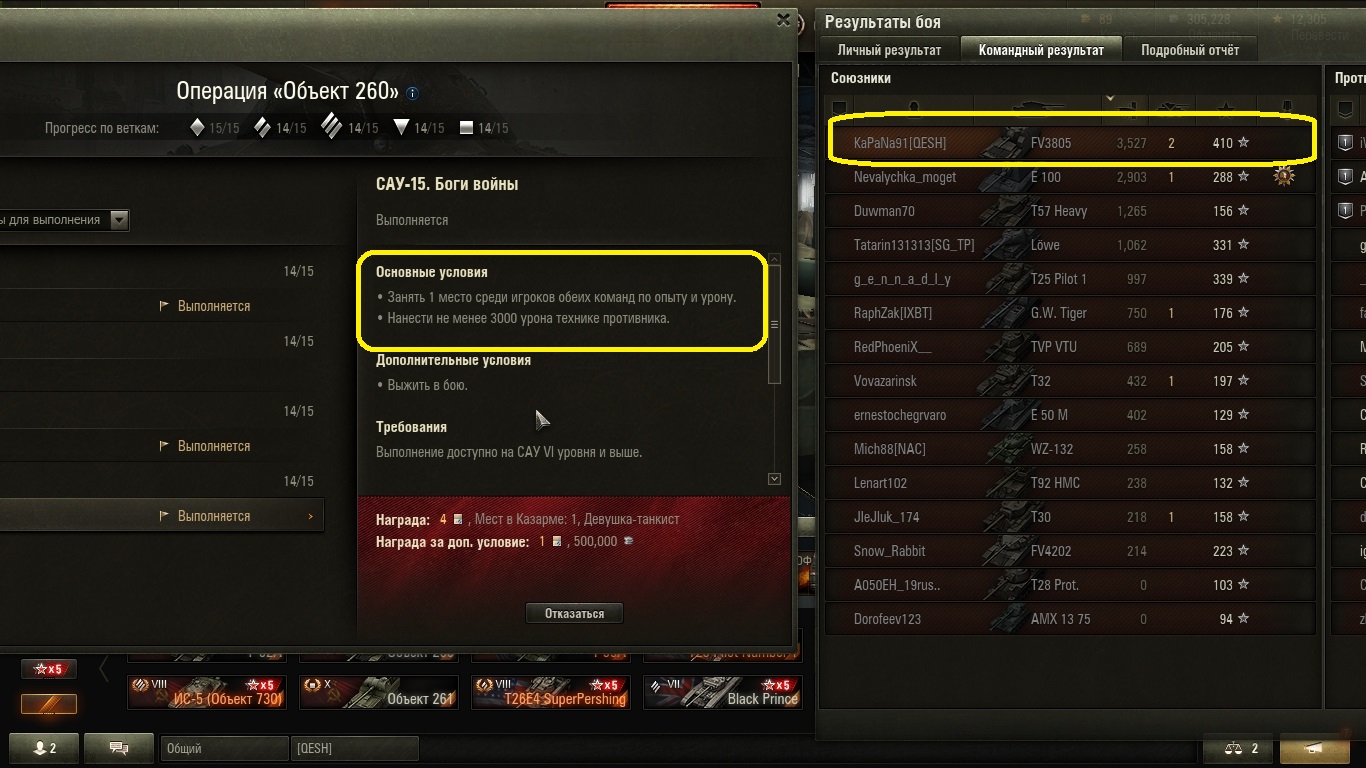Select the tank destroyer branch triangle icon

coord(402,128)
